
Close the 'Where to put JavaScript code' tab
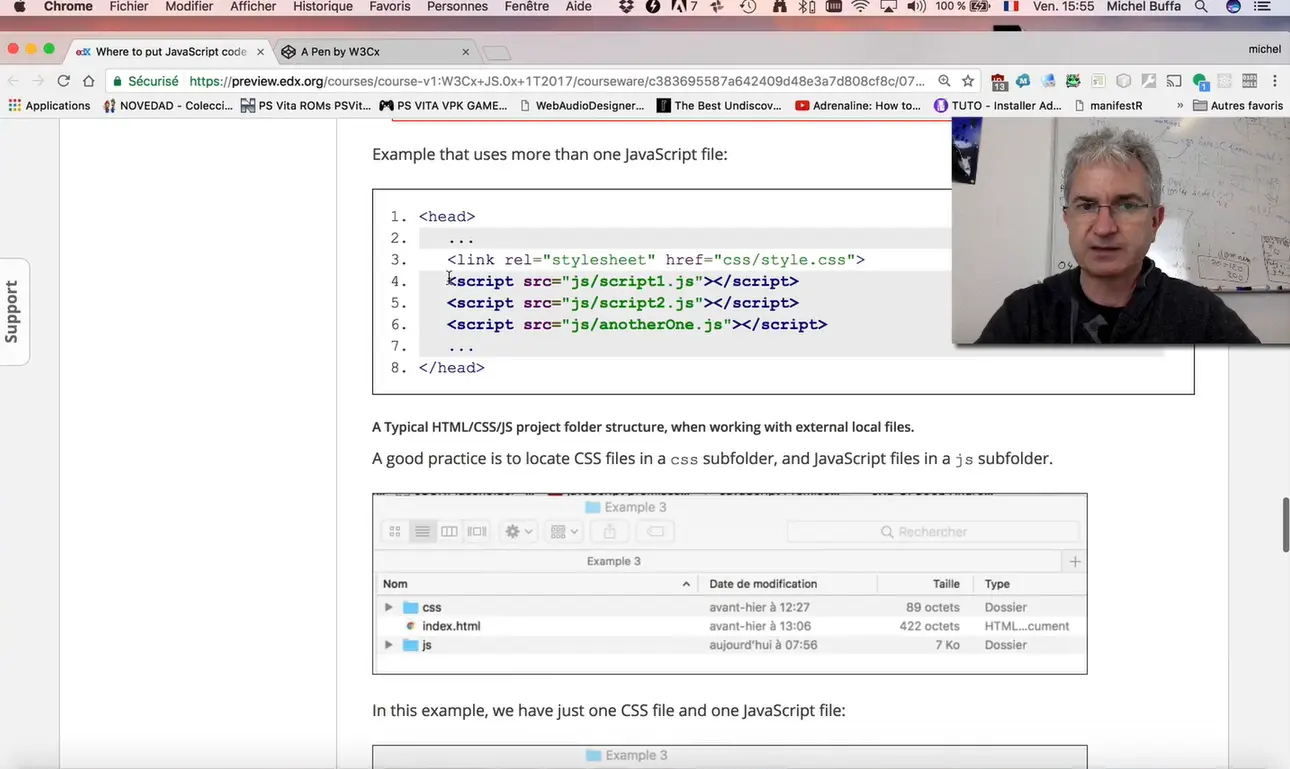(261, 52)
